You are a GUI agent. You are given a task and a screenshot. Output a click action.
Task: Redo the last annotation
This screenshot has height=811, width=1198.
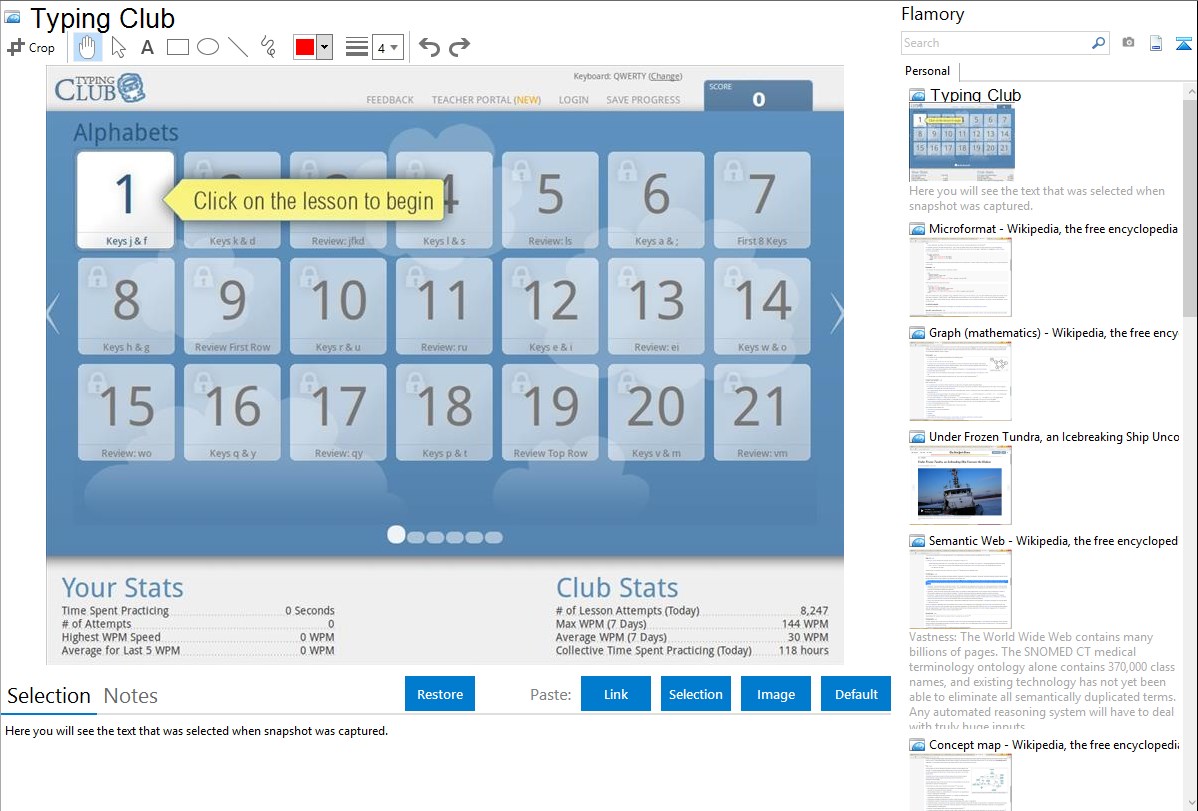[x=459, y=47]
